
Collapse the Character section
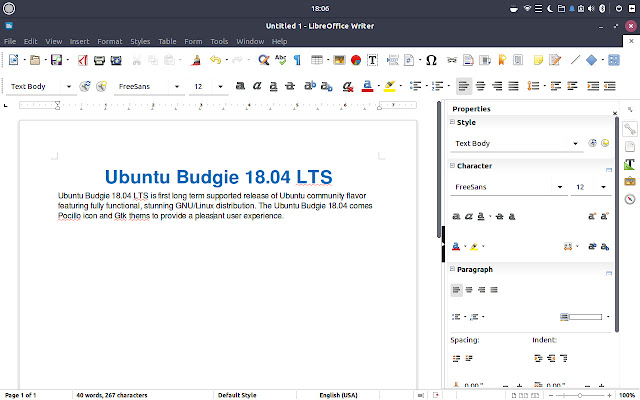pyautogui.click(x=452, y=165)
